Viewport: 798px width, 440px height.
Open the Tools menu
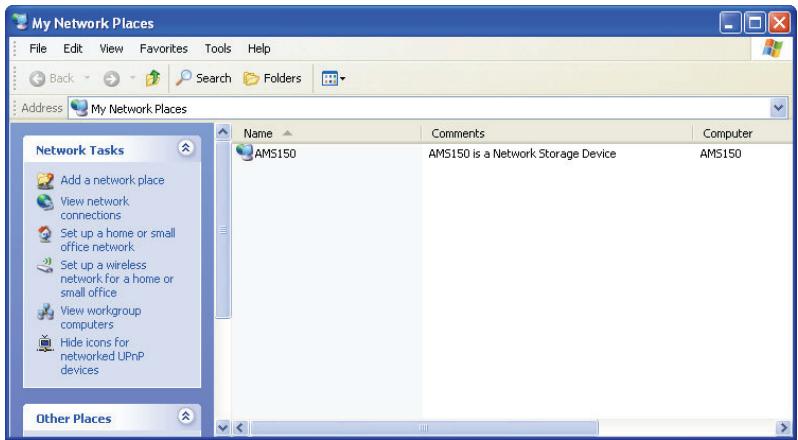218,49
